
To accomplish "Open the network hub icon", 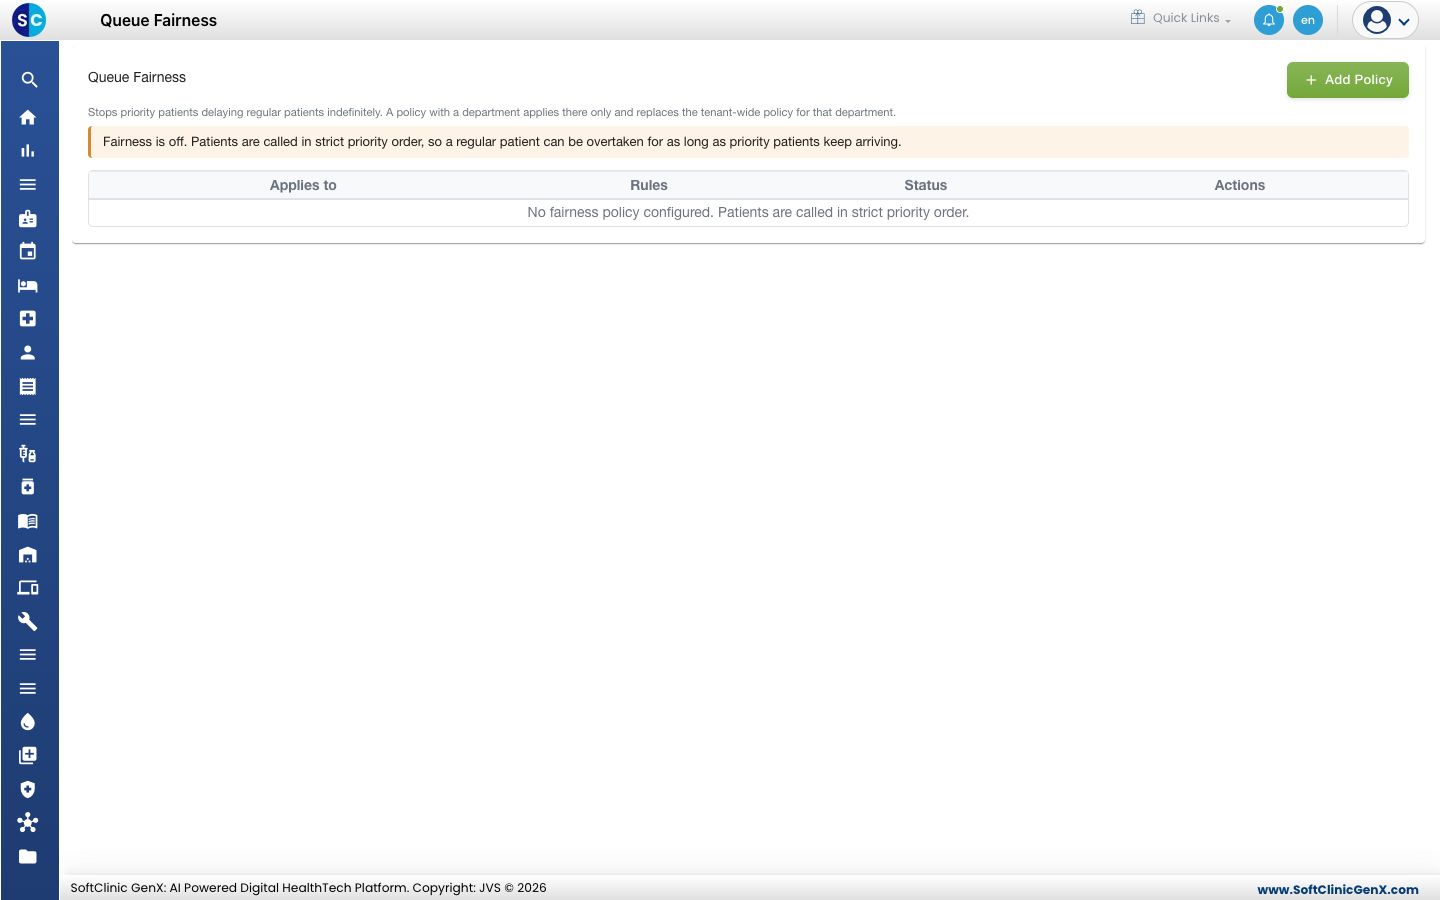I will coord(28,823).
